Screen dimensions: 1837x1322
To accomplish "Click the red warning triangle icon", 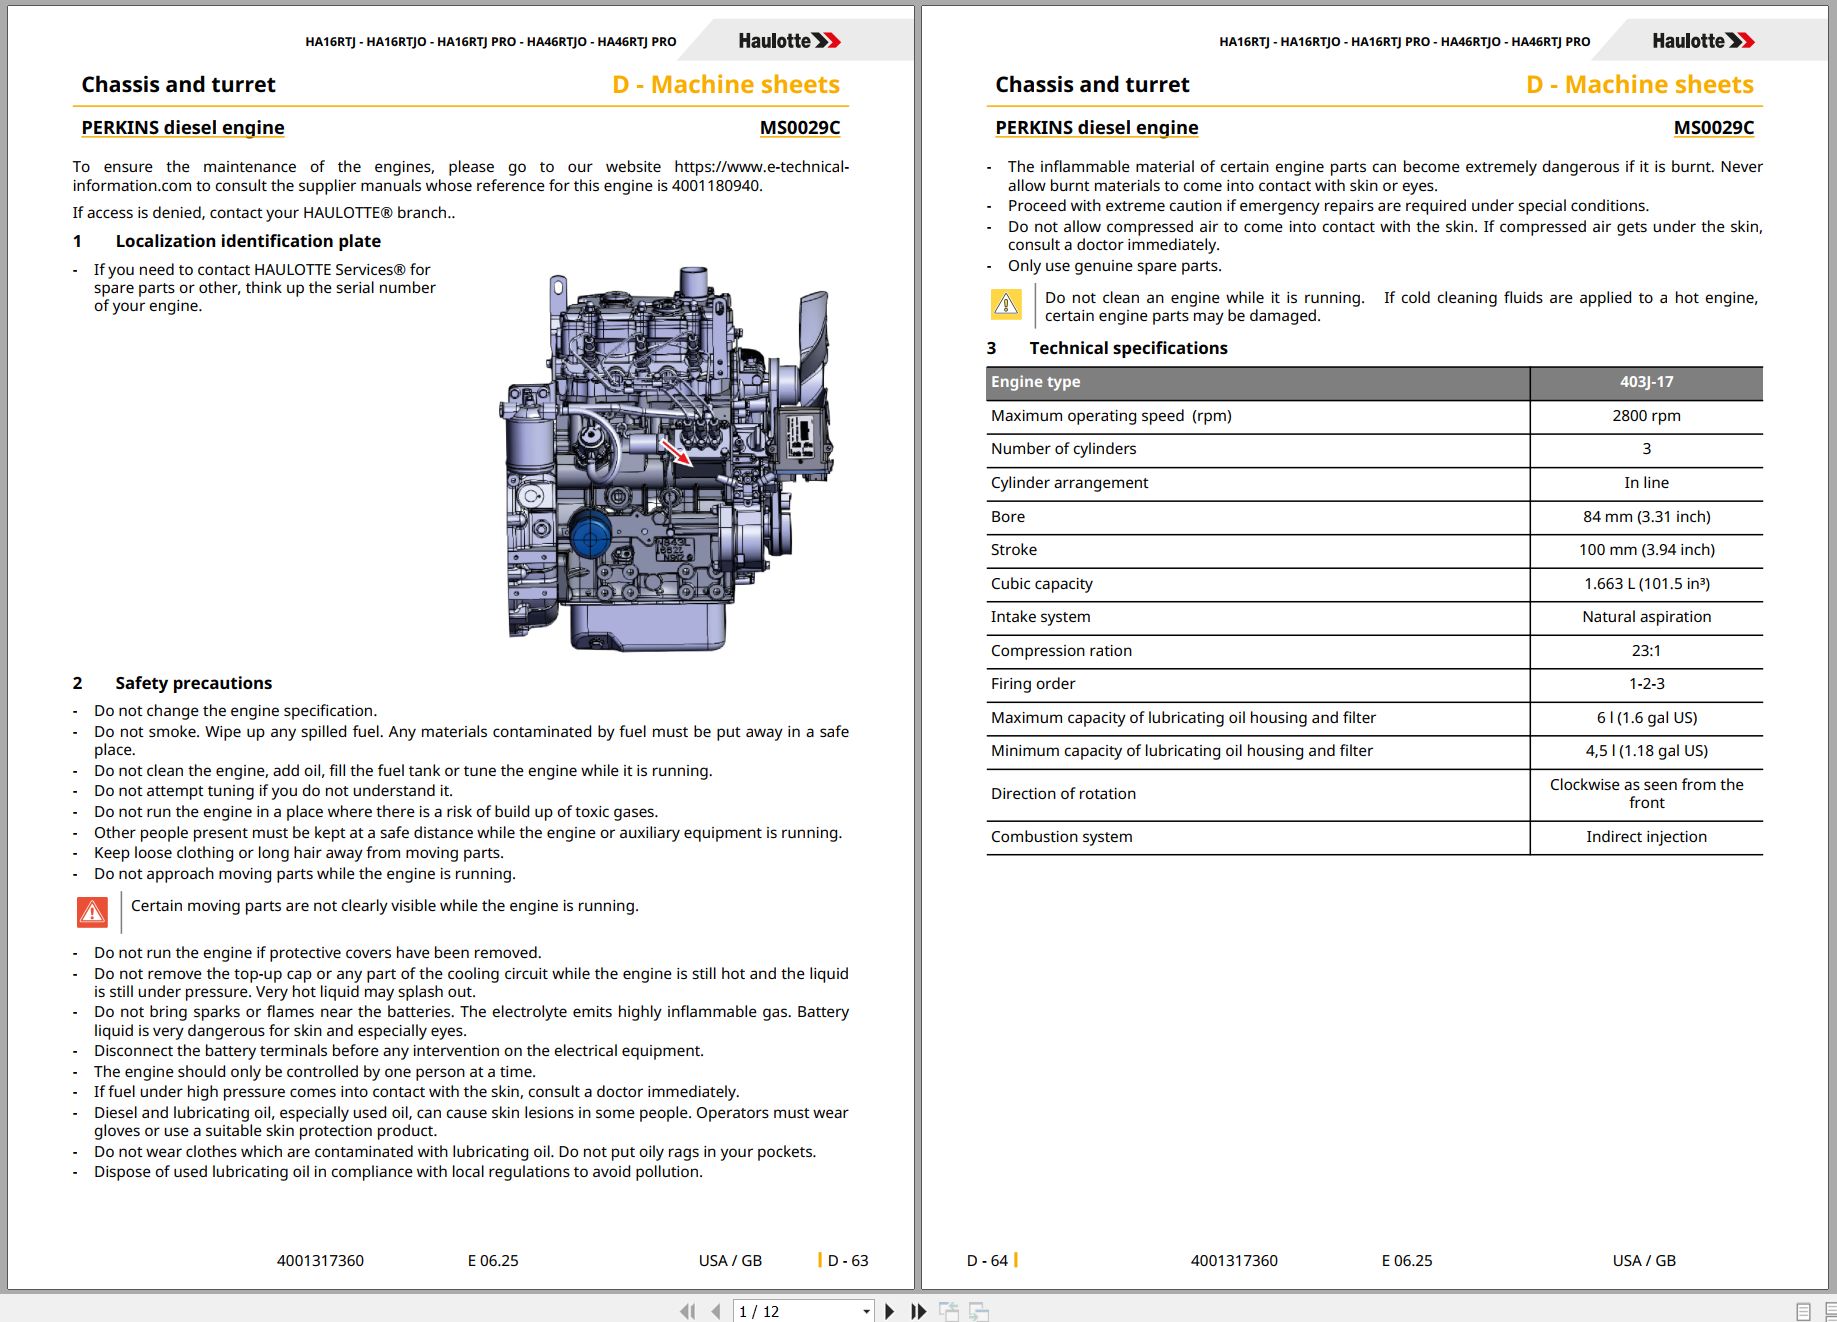I will pyautogui.click(x=92, y=912).
